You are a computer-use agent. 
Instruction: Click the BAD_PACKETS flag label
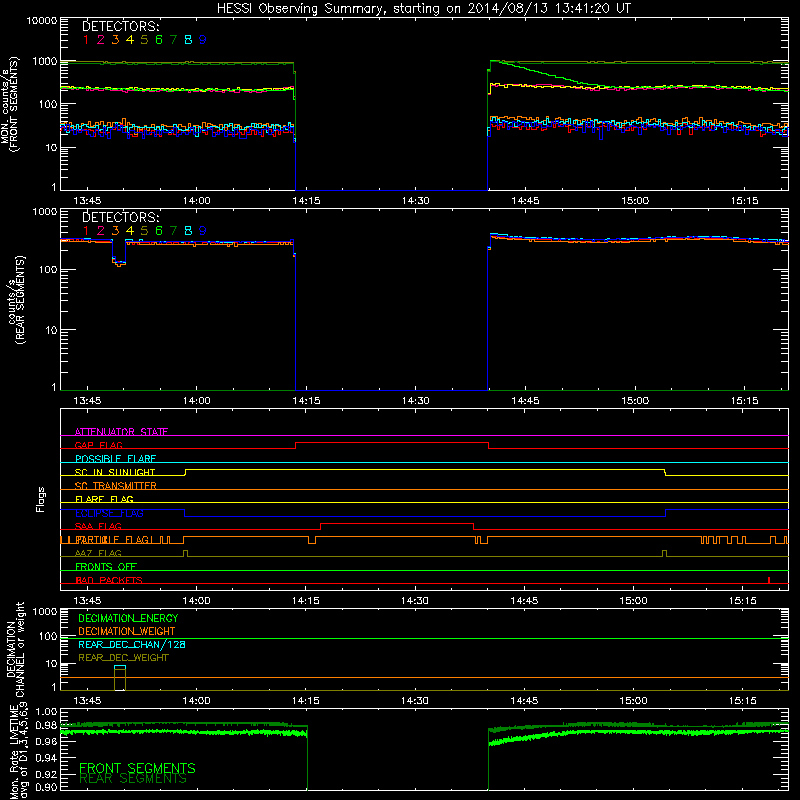(109, 580)
